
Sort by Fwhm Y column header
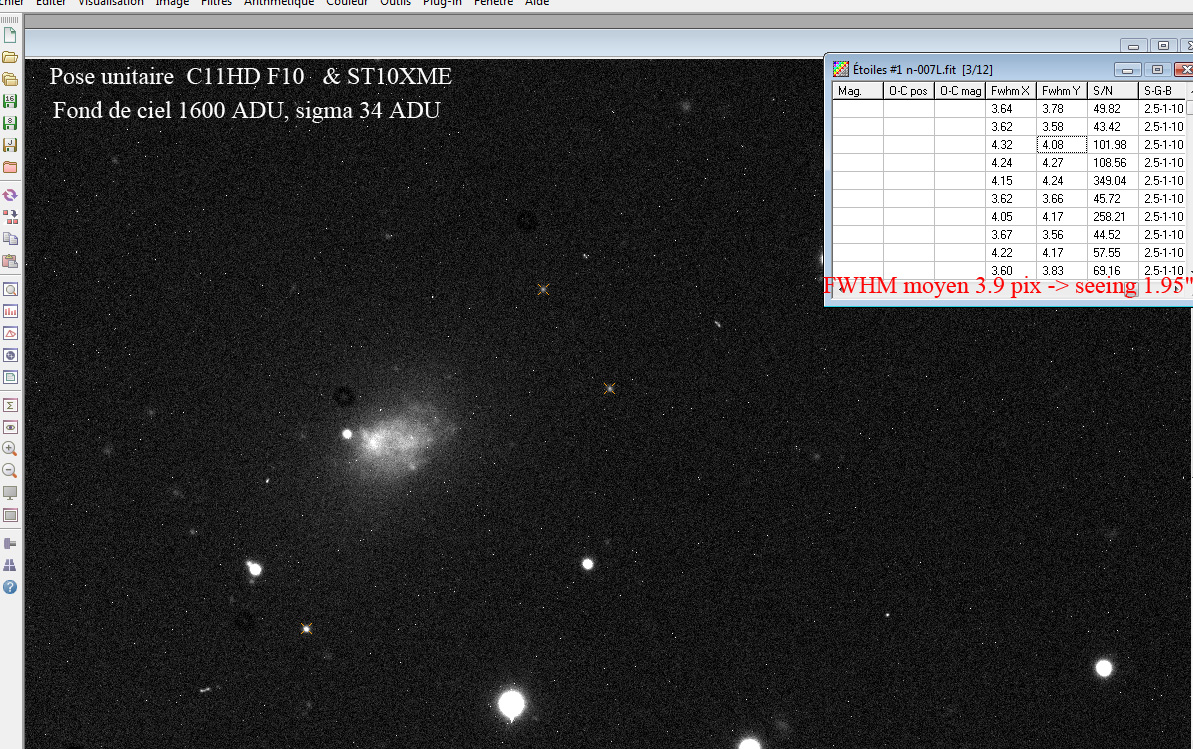tap(1061, 91)
